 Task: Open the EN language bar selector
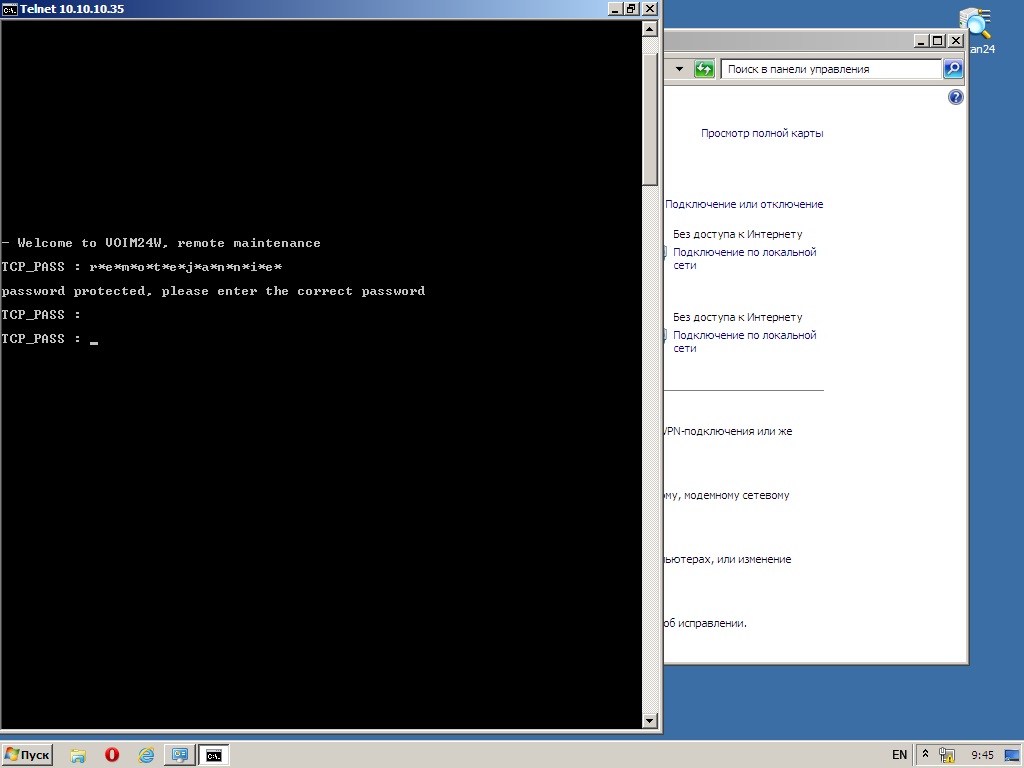pyautogui.click(x=899, y=755)
